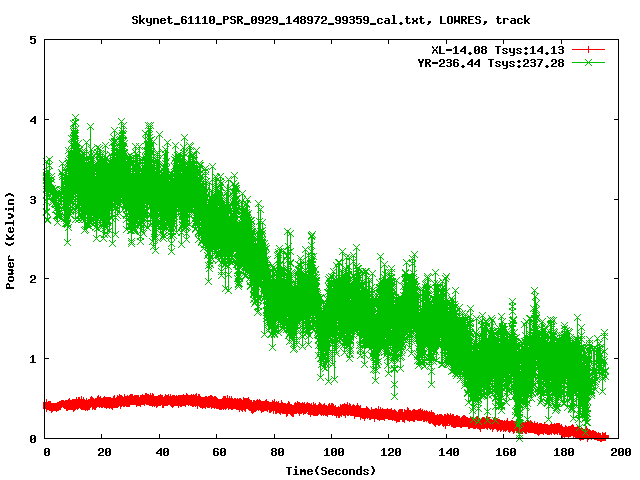640x480 pixels.
Task: Click the 20 tick label on x-axis
Action: (x=104, y=452)
